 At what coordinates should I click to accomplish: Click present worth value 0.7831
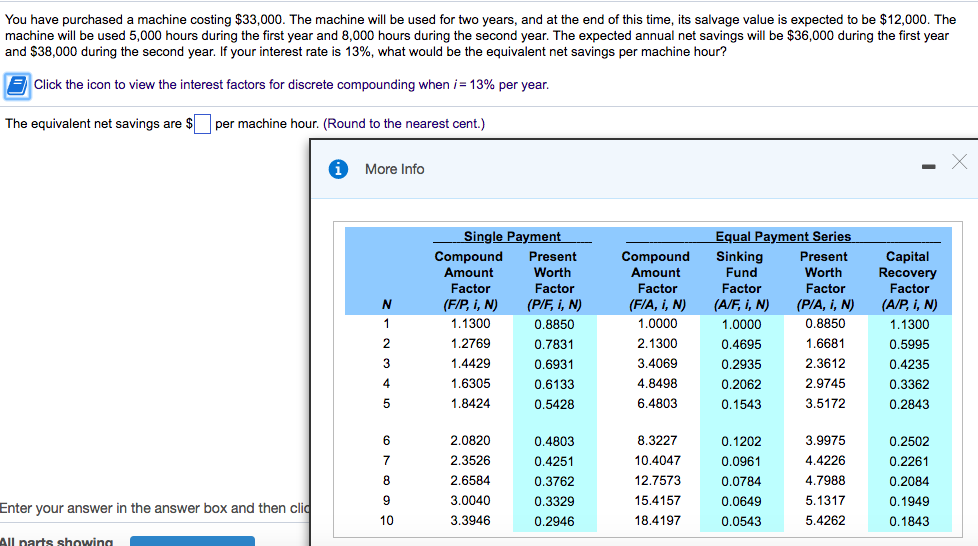[x=554, y=344]
